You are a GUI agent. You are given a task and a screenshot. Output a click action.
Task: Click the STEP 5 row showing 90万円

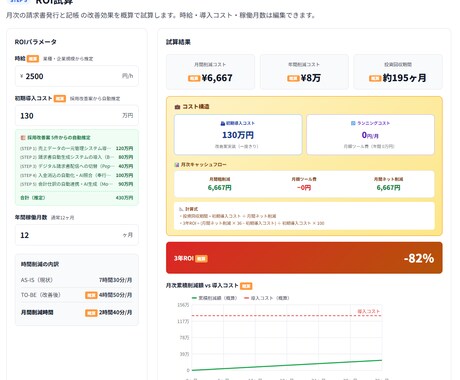point(76,184)
